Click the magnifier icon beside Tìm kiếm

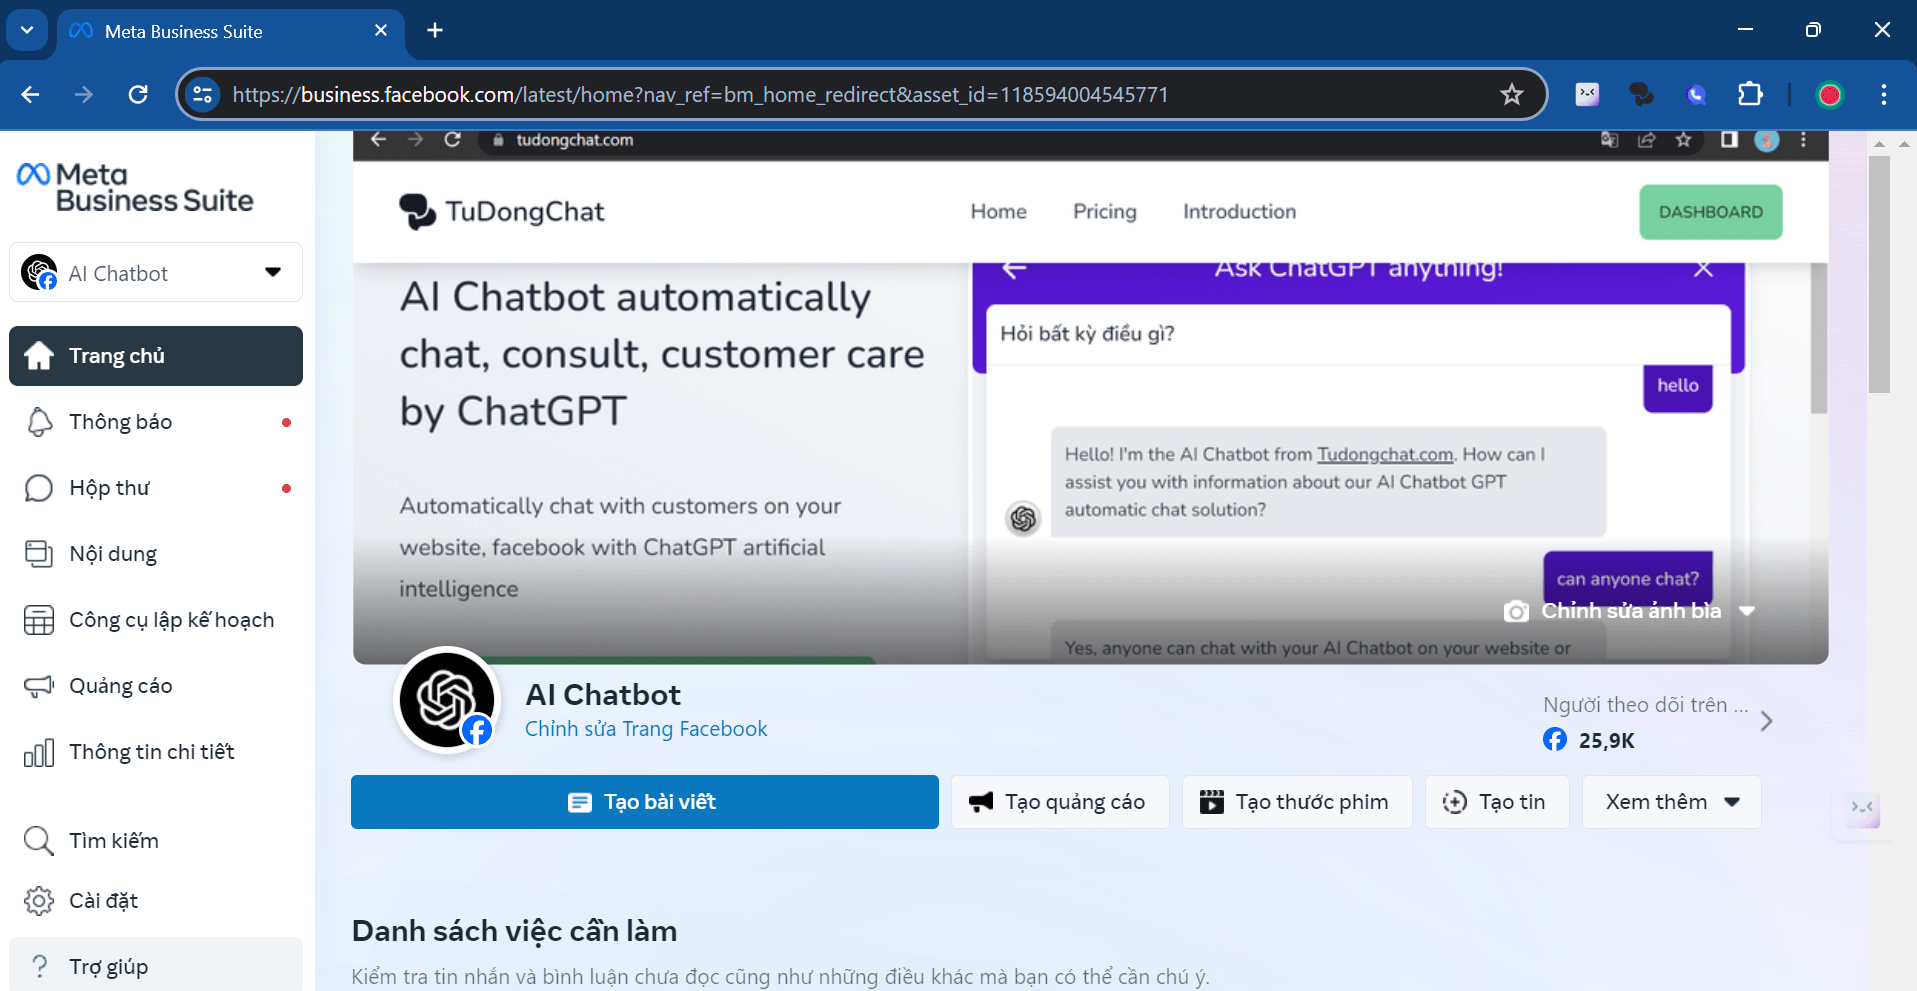coord(39,841)
